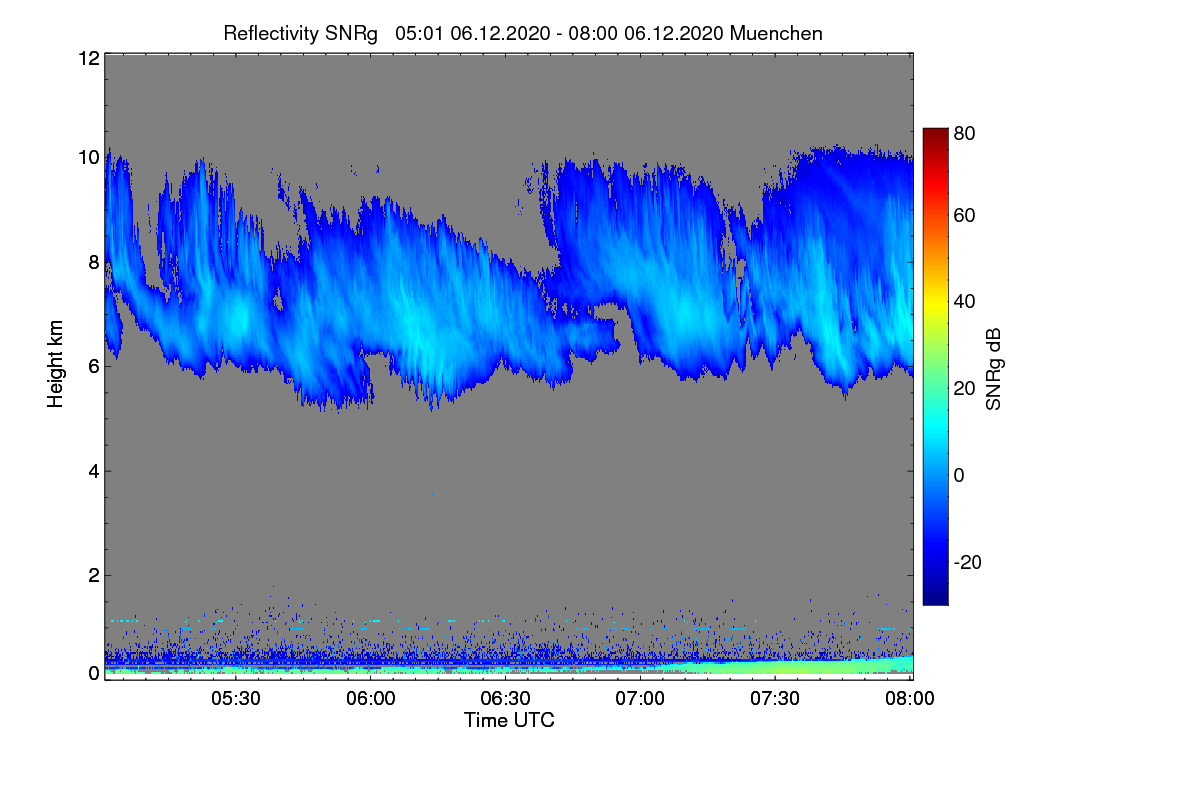Click the 'Muenchen' station name in title
1200x800 pixels.
pyautogui.click(x=776, y=33)
